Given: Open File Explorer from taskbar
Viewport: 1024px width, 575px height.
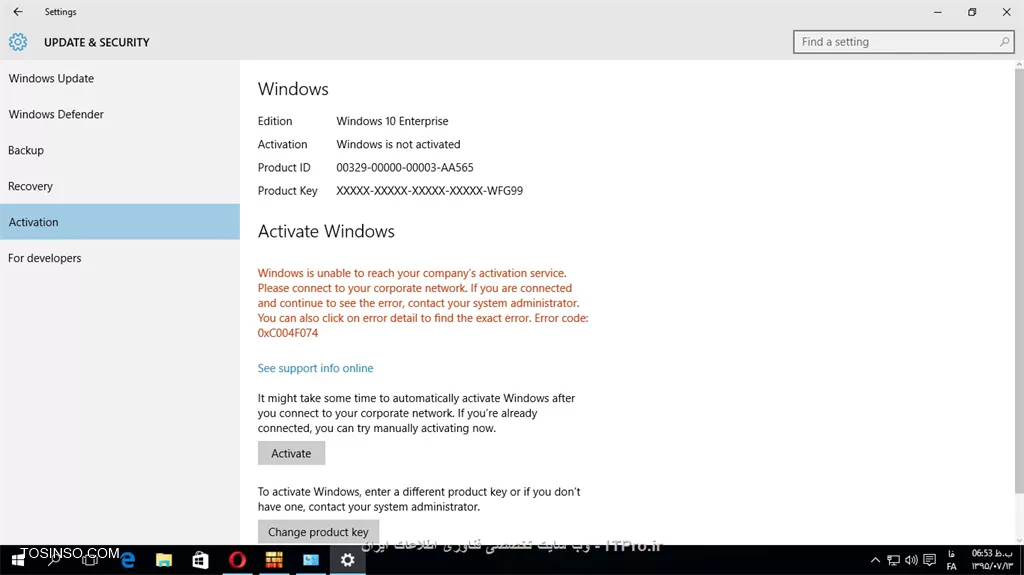Looking at the screenshot, I should 164,560.
